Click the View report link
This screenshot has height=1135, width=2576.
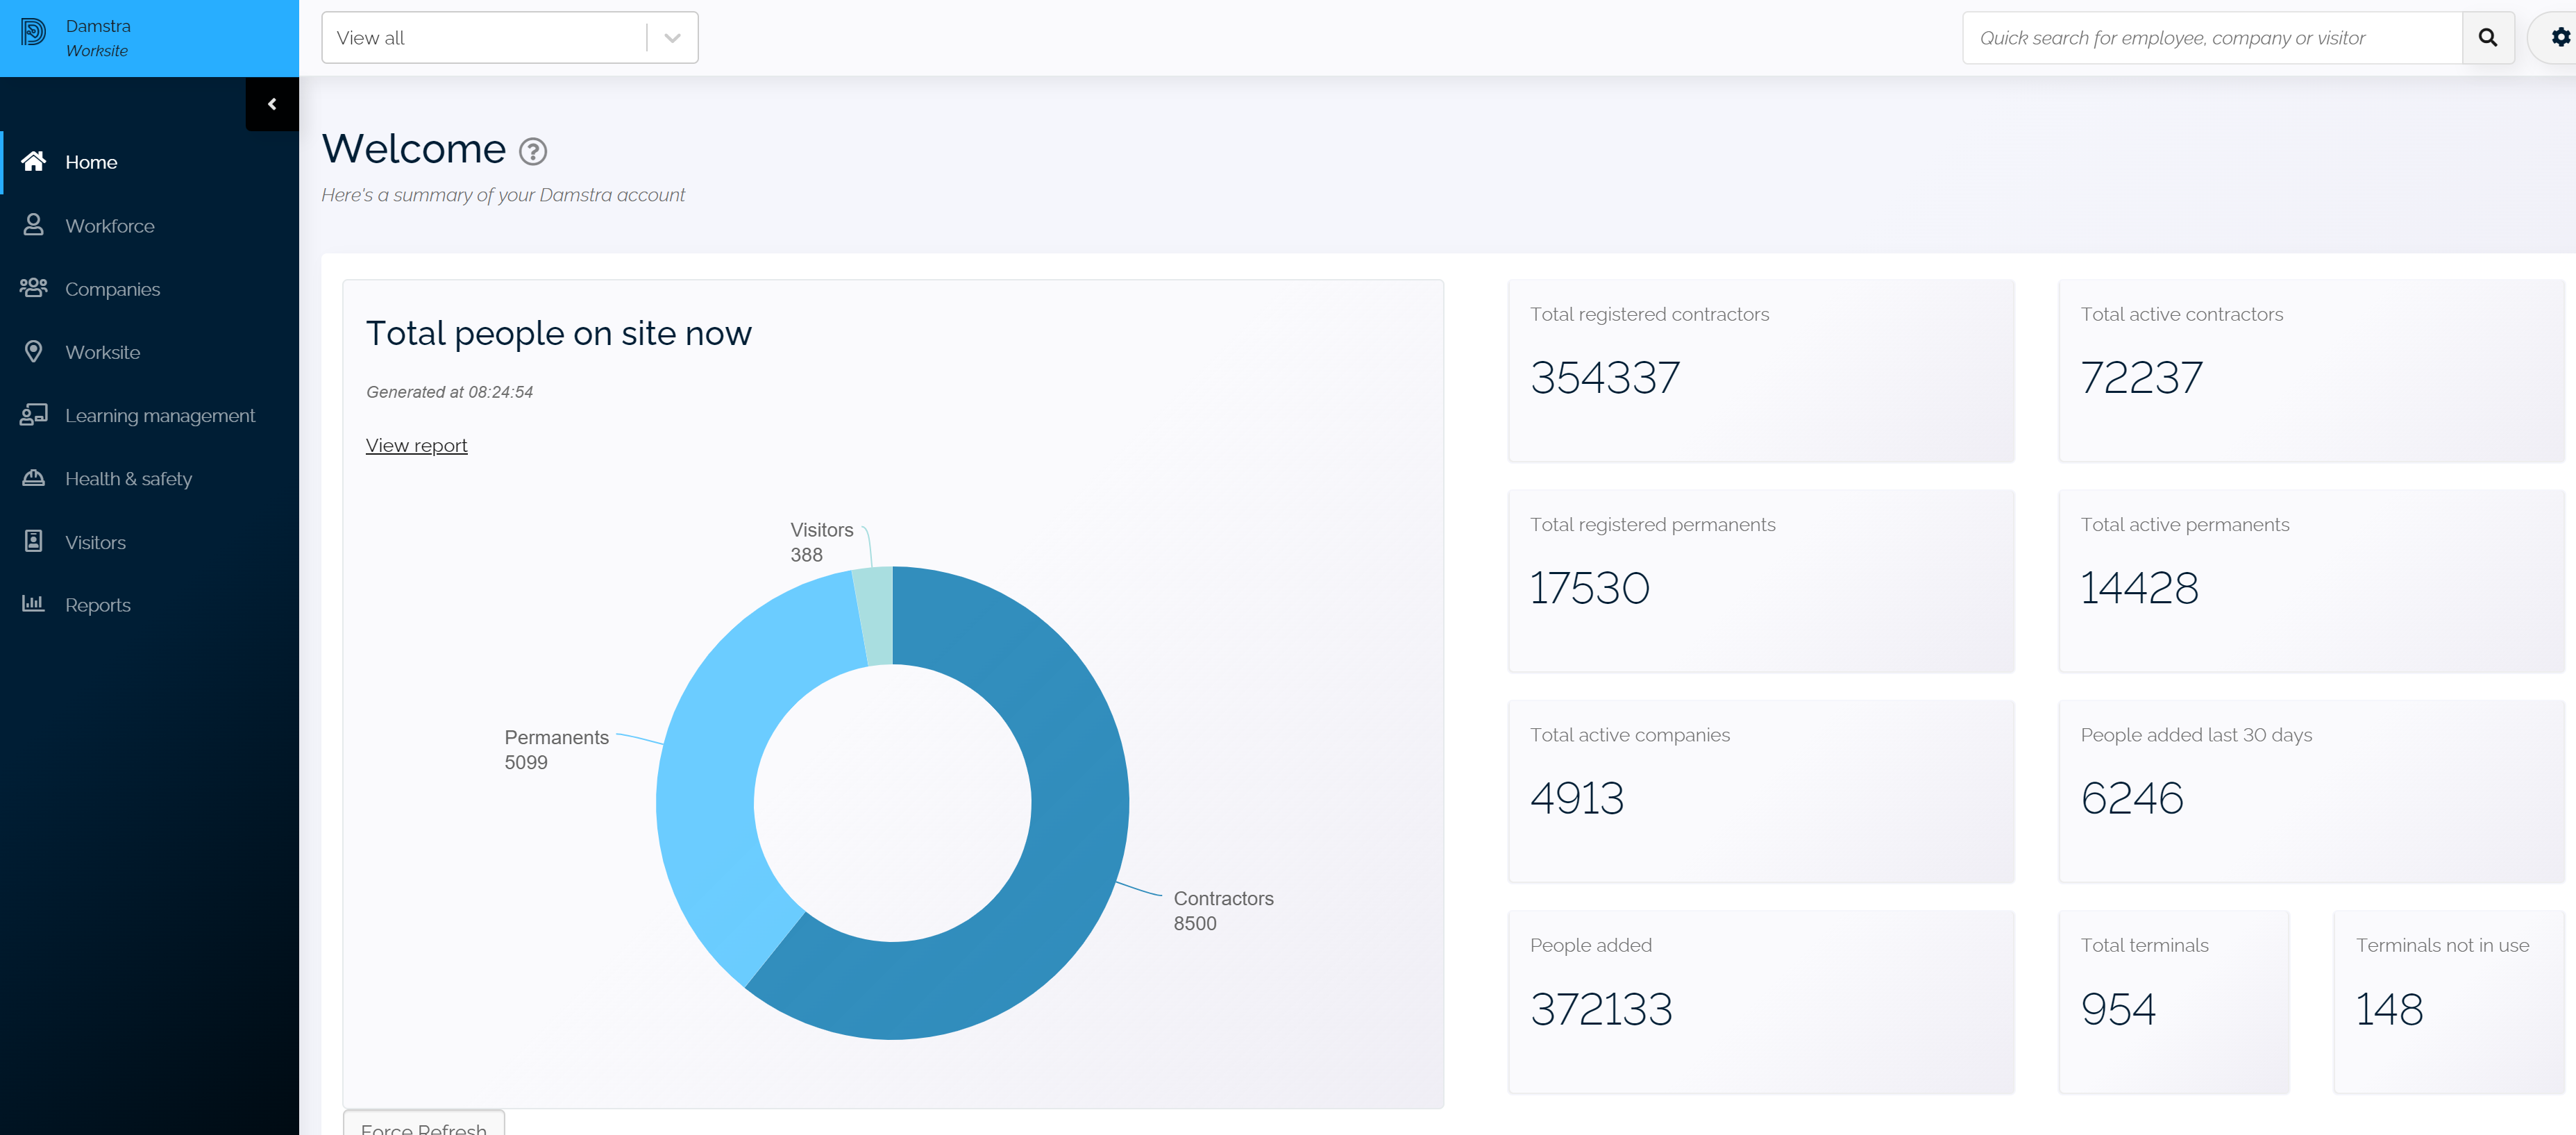[416, 444]
